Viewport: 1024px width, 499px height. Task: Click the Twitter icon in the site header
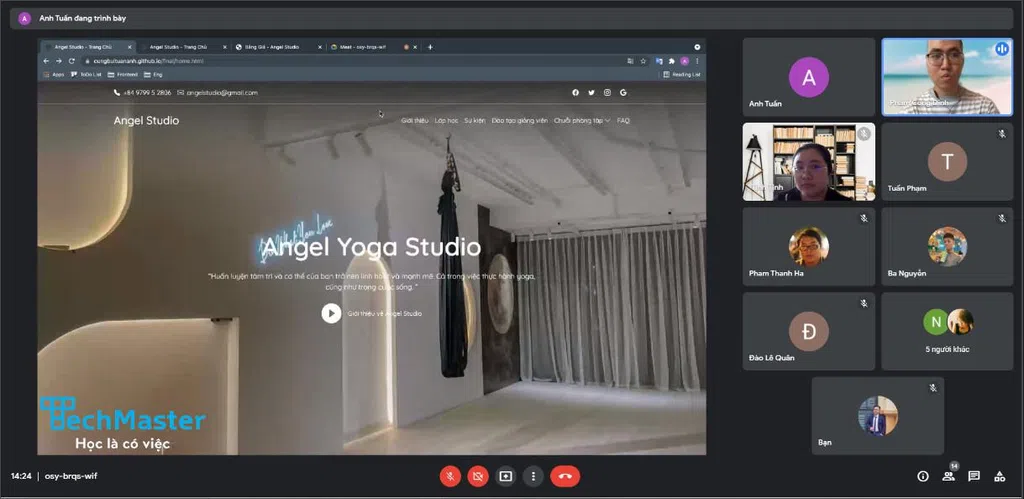click(591, 93)
